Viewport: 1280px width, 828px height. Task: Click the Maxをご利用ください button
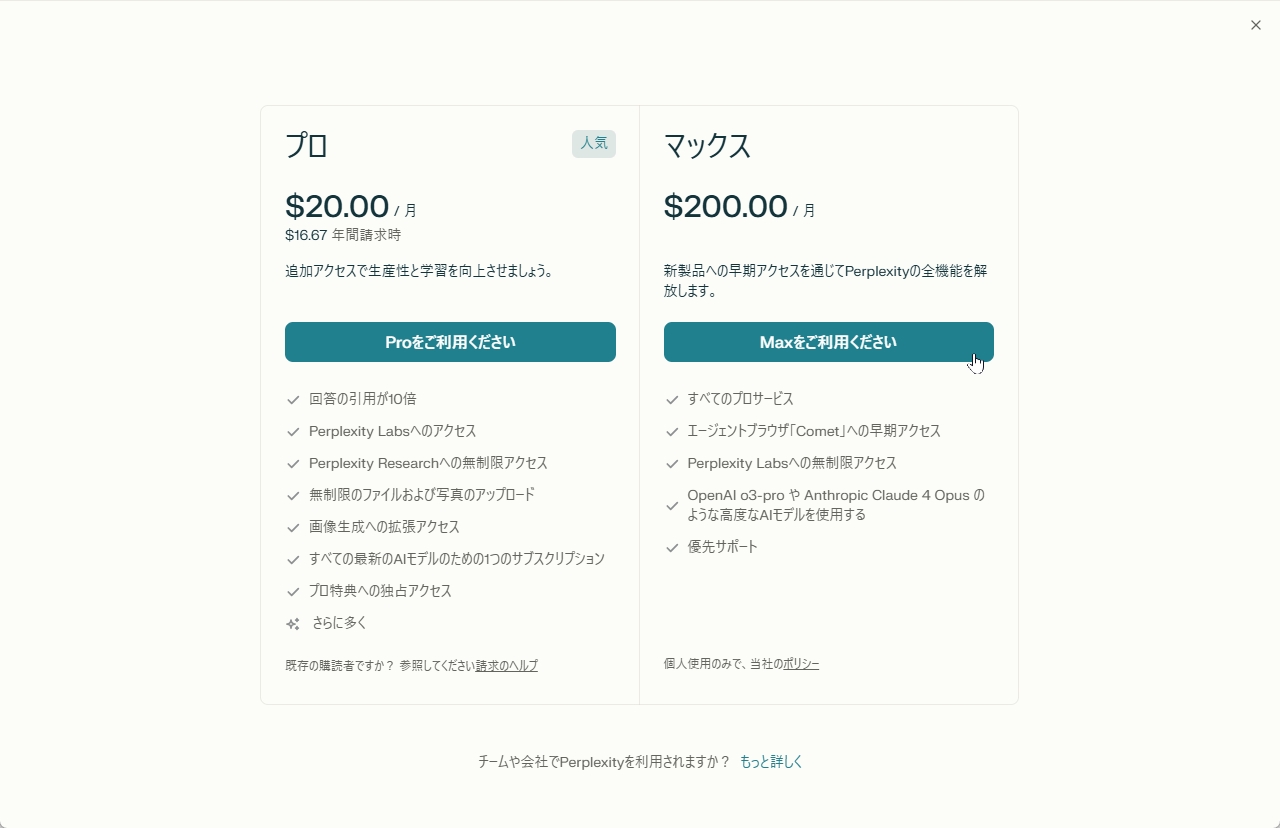coord(828,342)
